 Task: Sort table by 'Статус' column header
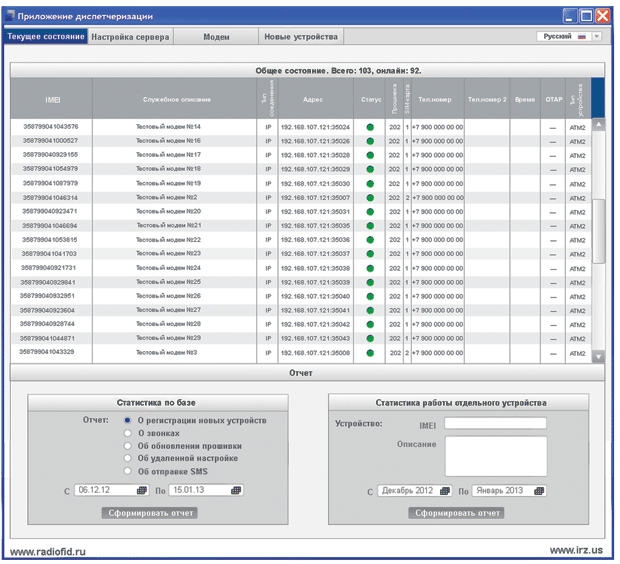coord(370,99)
